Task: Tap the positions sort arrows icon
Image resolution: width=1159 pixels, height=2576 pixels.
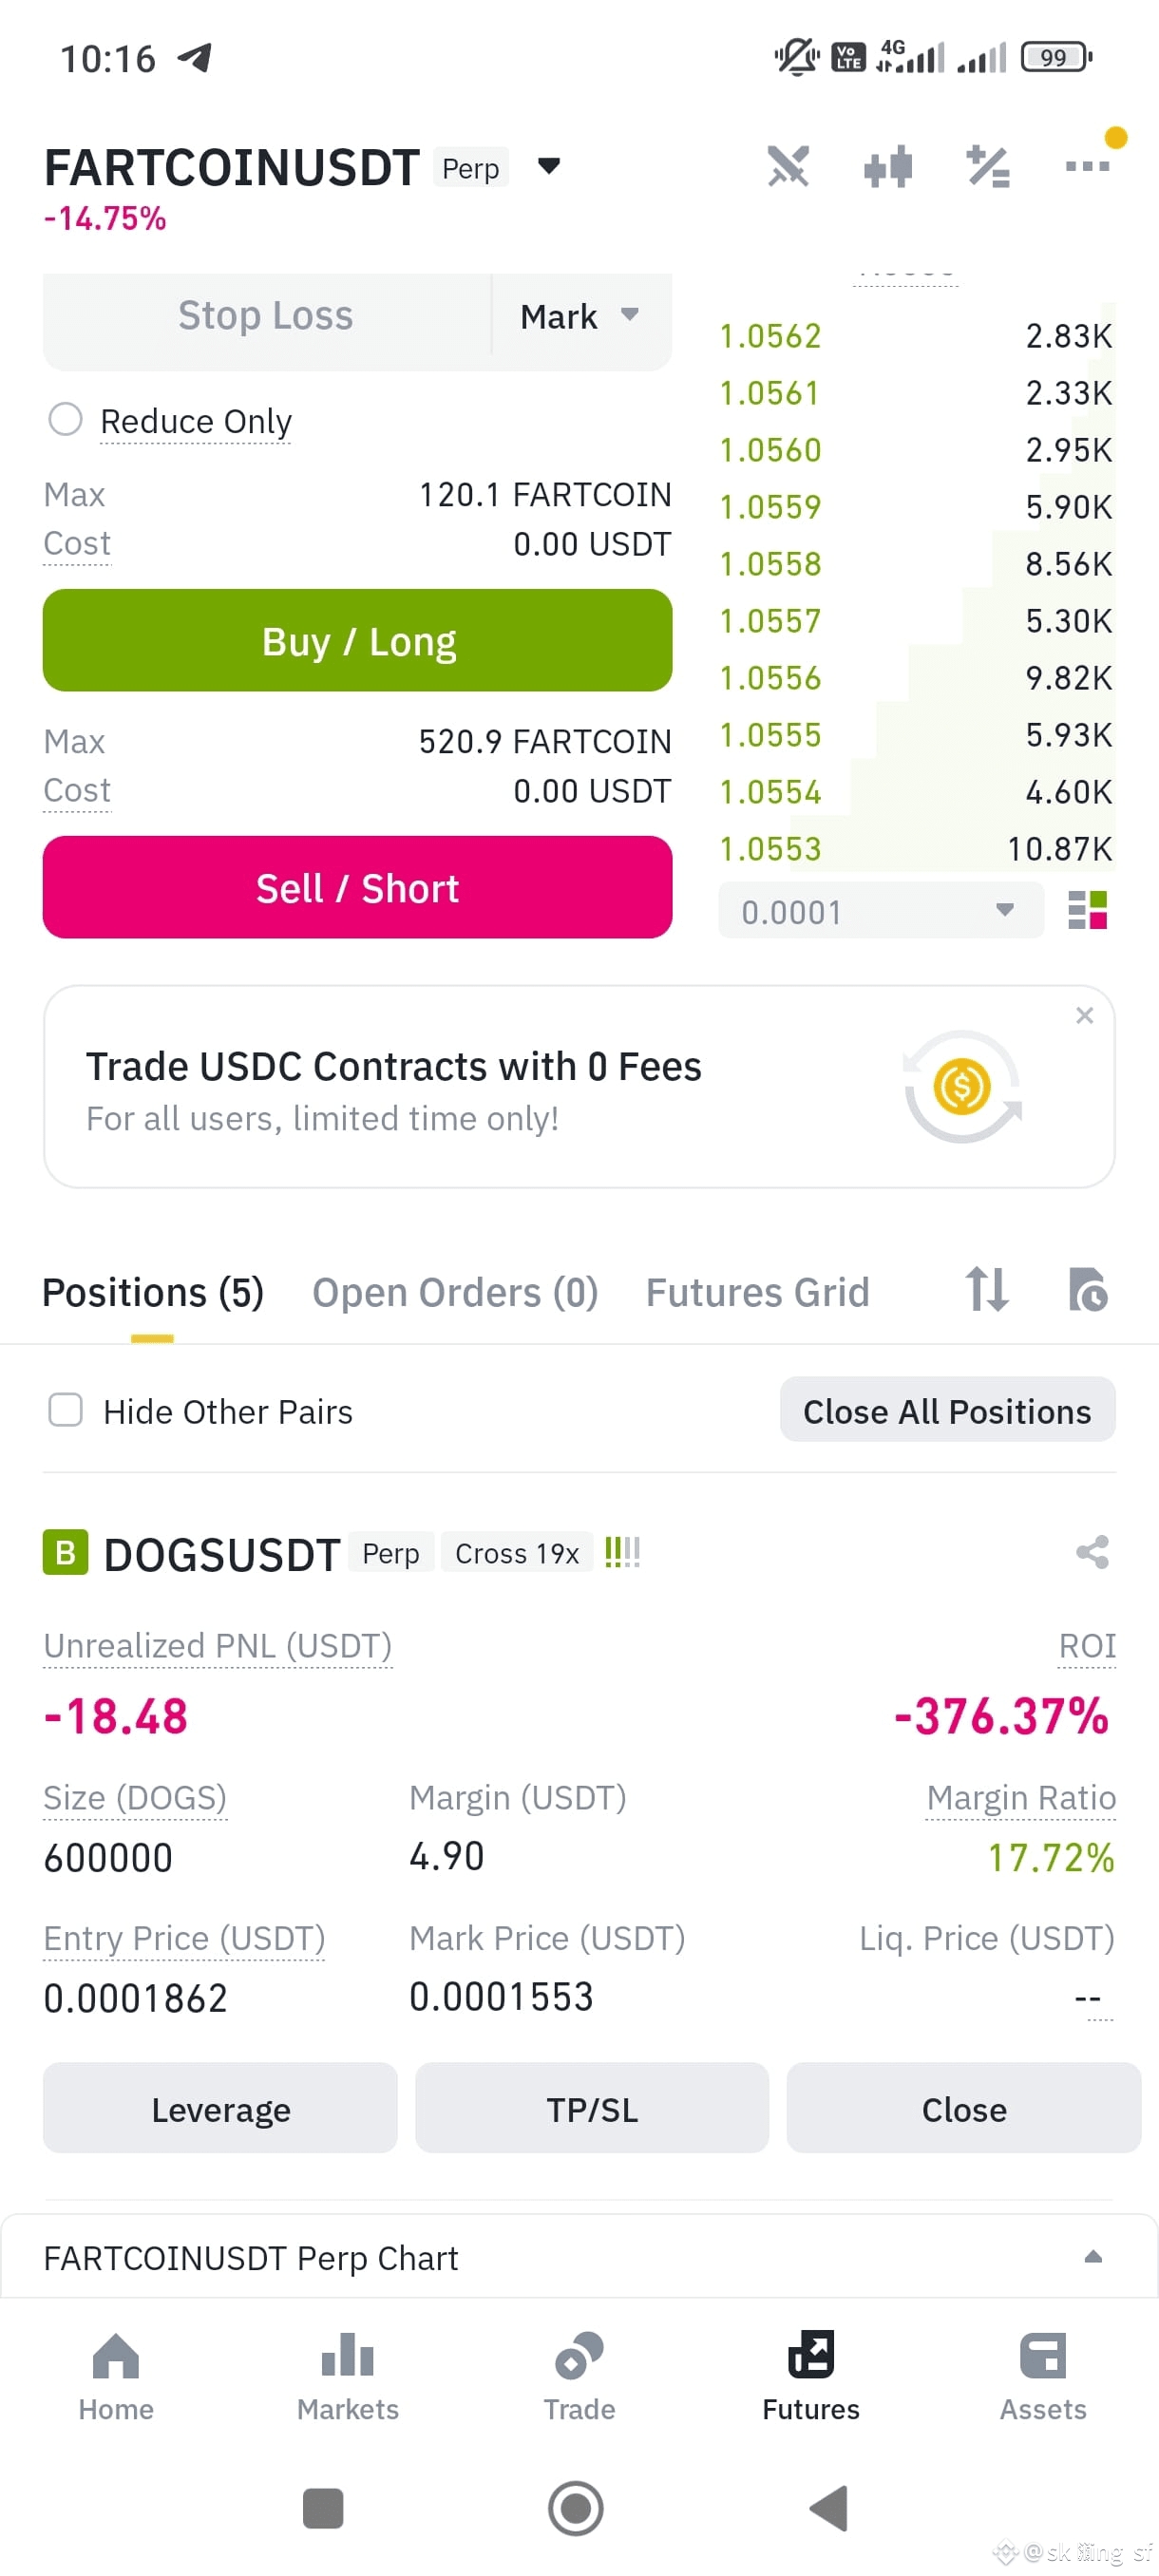Action: pos(986,1290)
